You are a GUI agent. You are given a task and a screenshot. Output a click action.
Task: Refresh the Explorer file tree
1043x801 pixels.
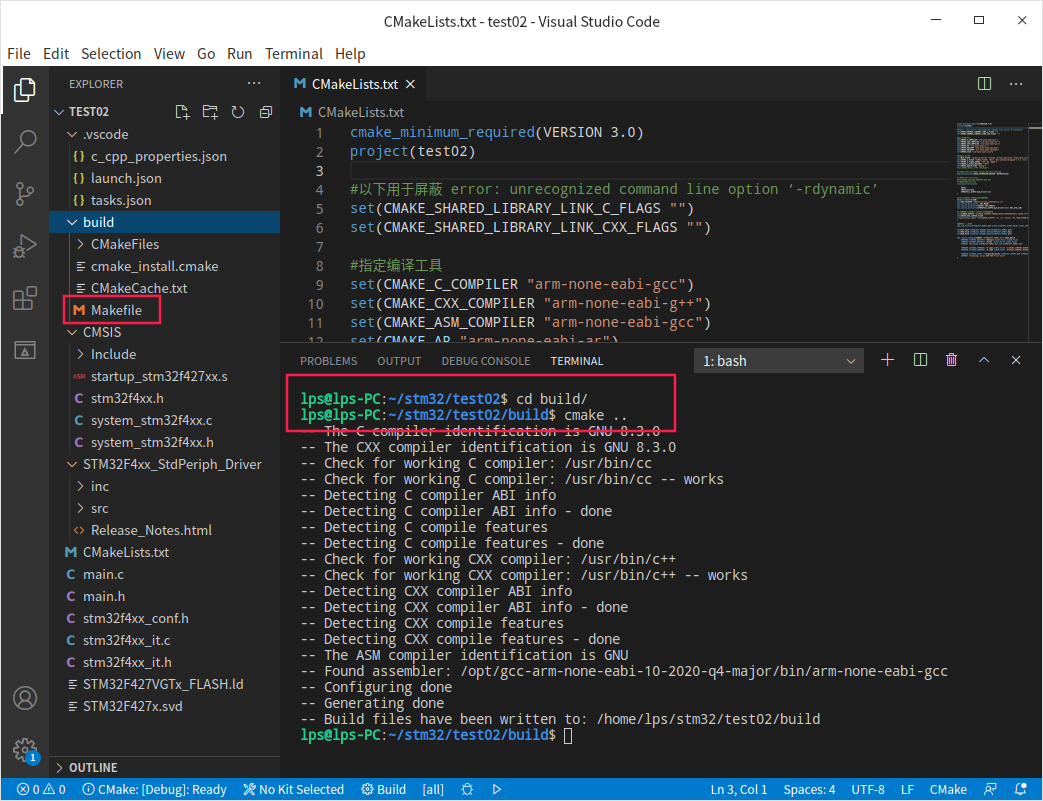coord(237,111)
